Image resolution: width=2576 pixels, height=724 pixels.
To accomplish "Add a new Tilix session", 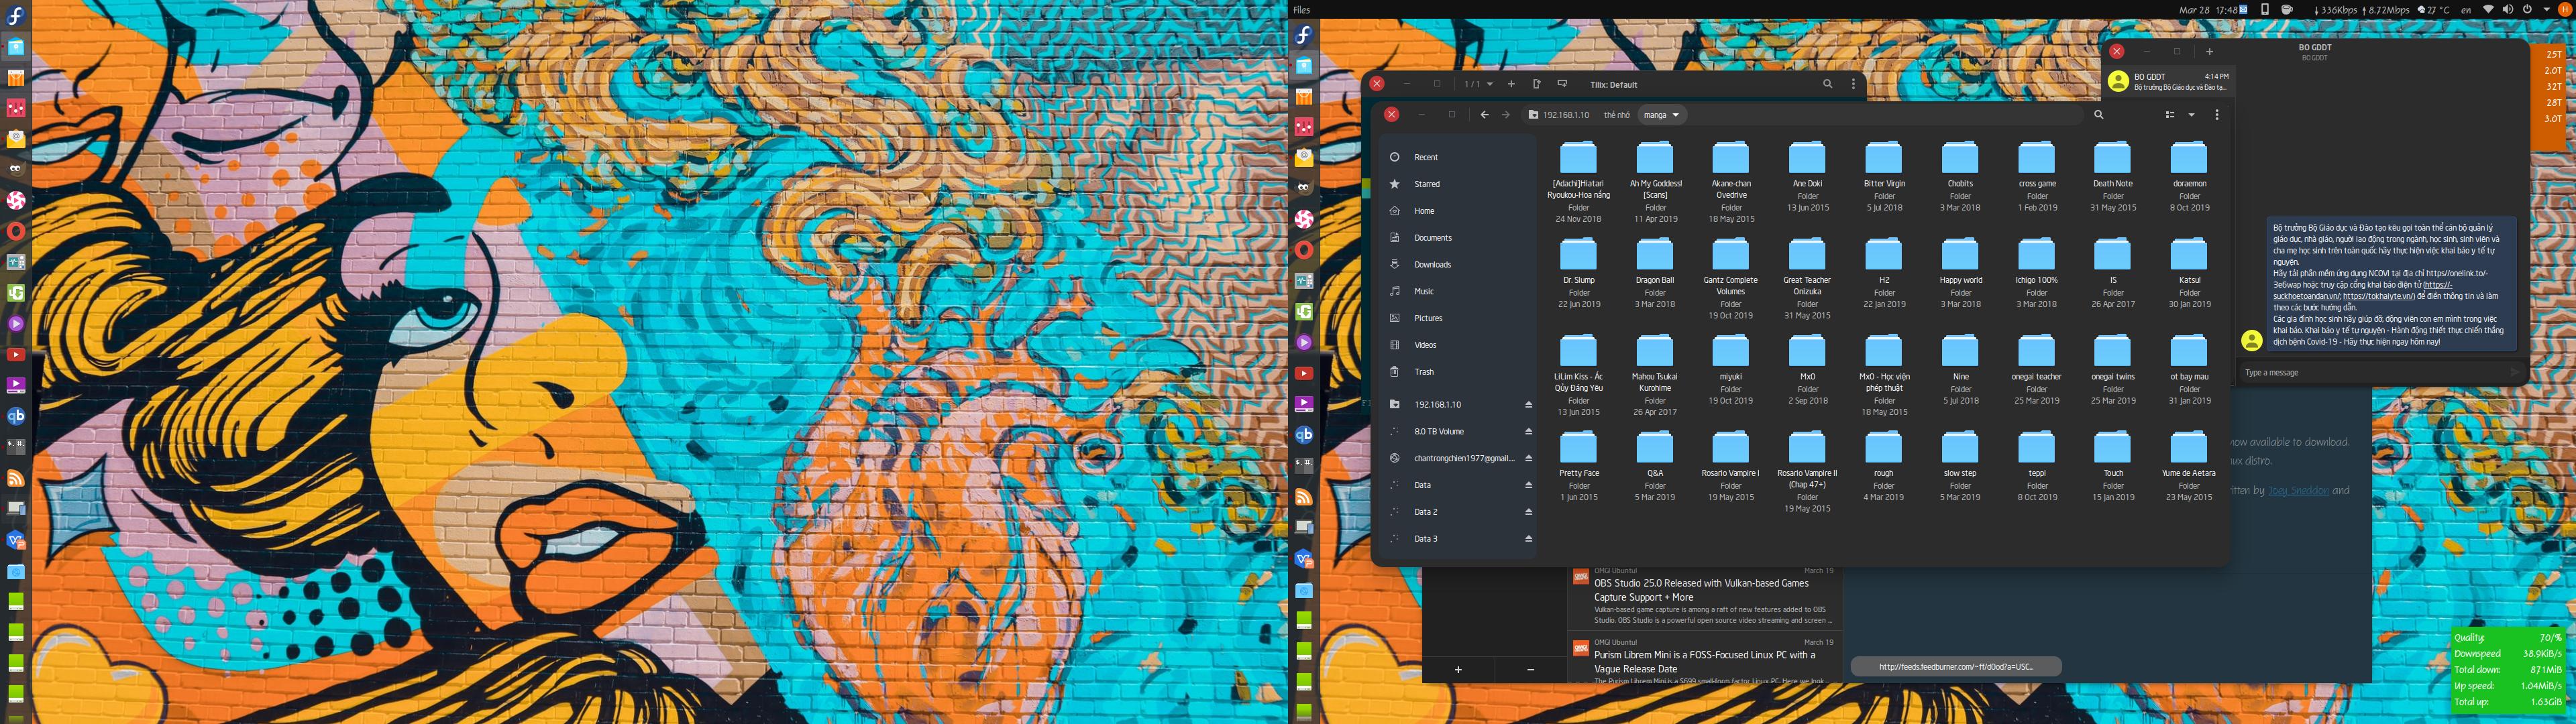I will [x=1511, y=84].
